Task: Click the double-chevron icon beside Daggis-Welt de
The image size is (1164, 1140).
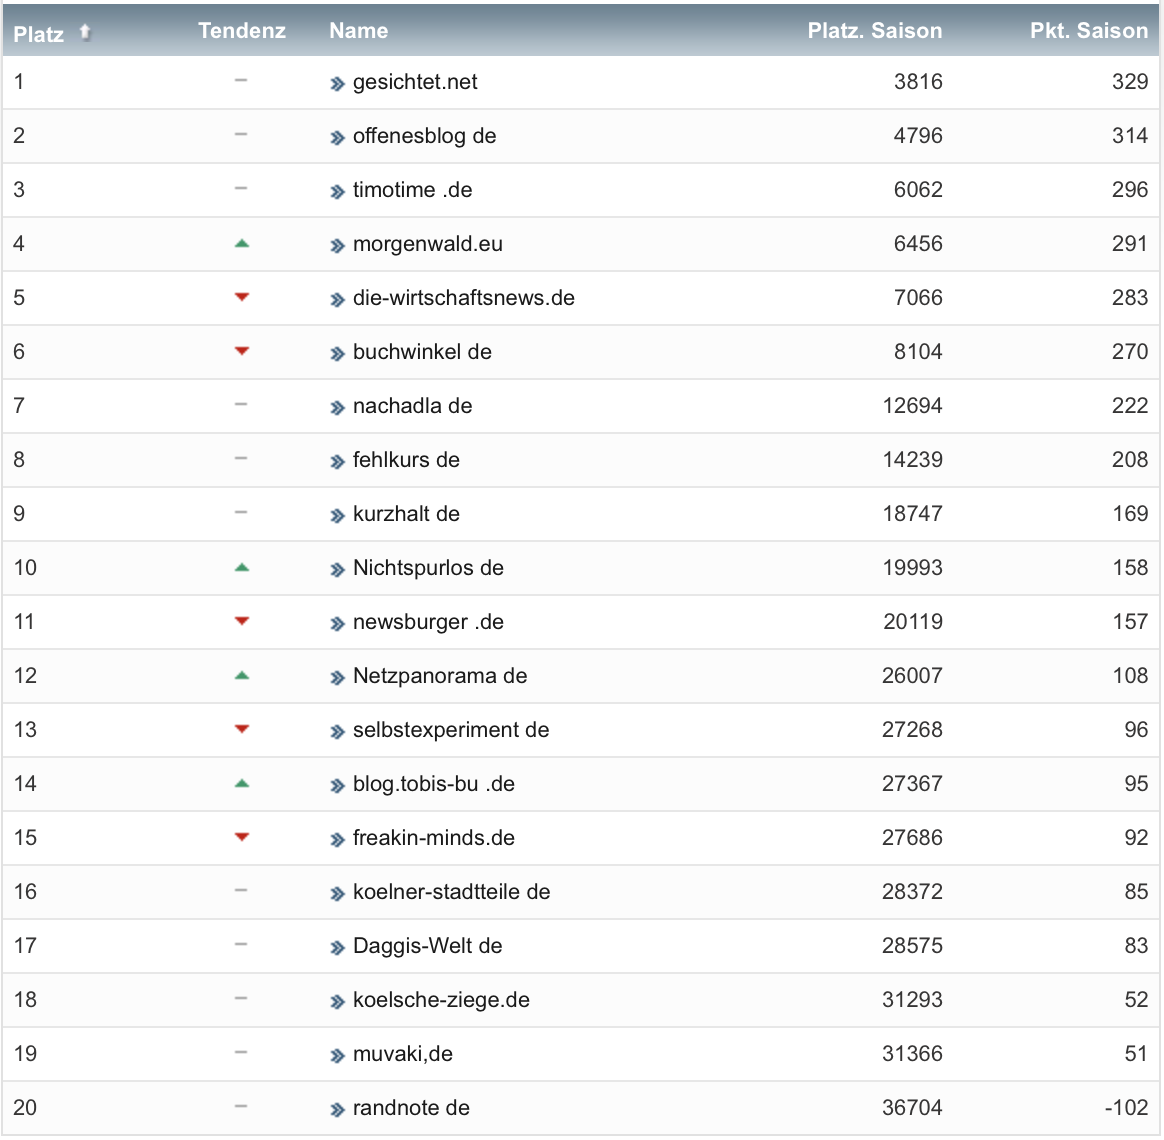Action: 338,948
